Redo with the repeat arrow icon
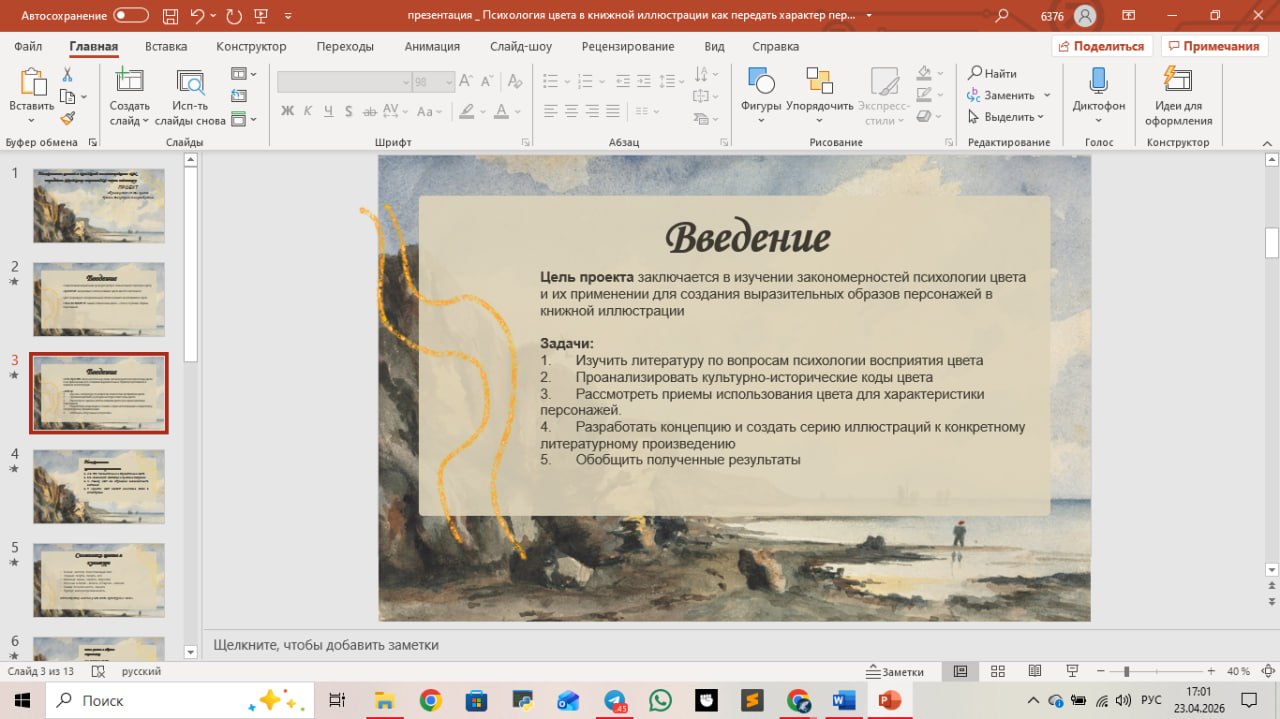Screen dimensions: 1280x719 click(234, 16)
